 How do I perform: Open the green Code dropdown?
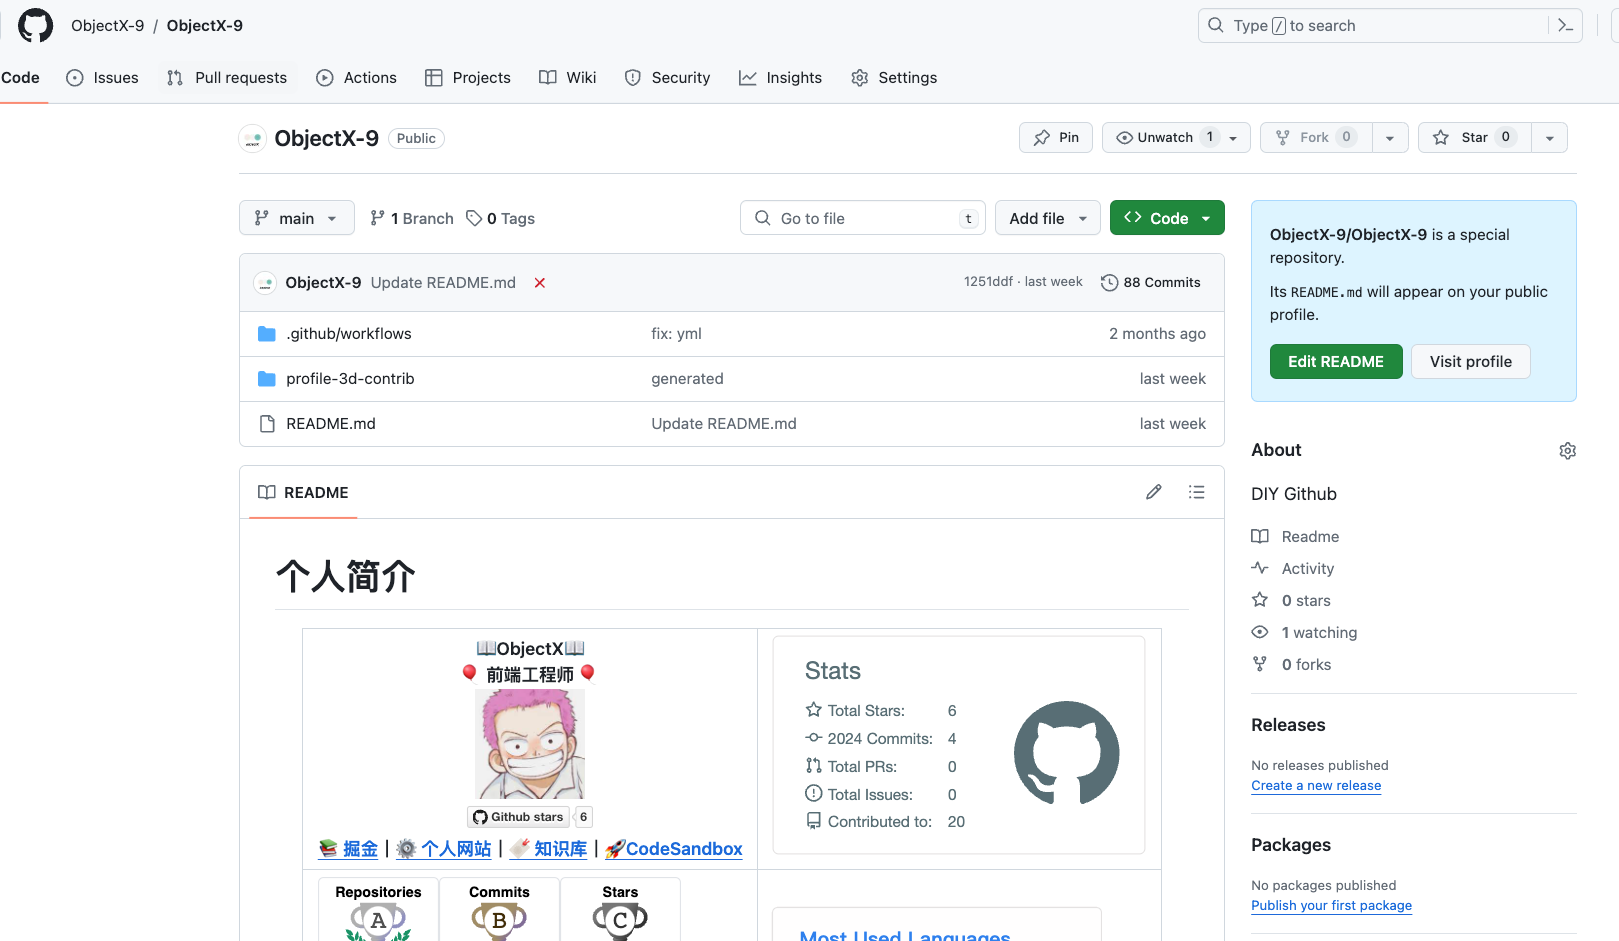[x=1167, y=218]
